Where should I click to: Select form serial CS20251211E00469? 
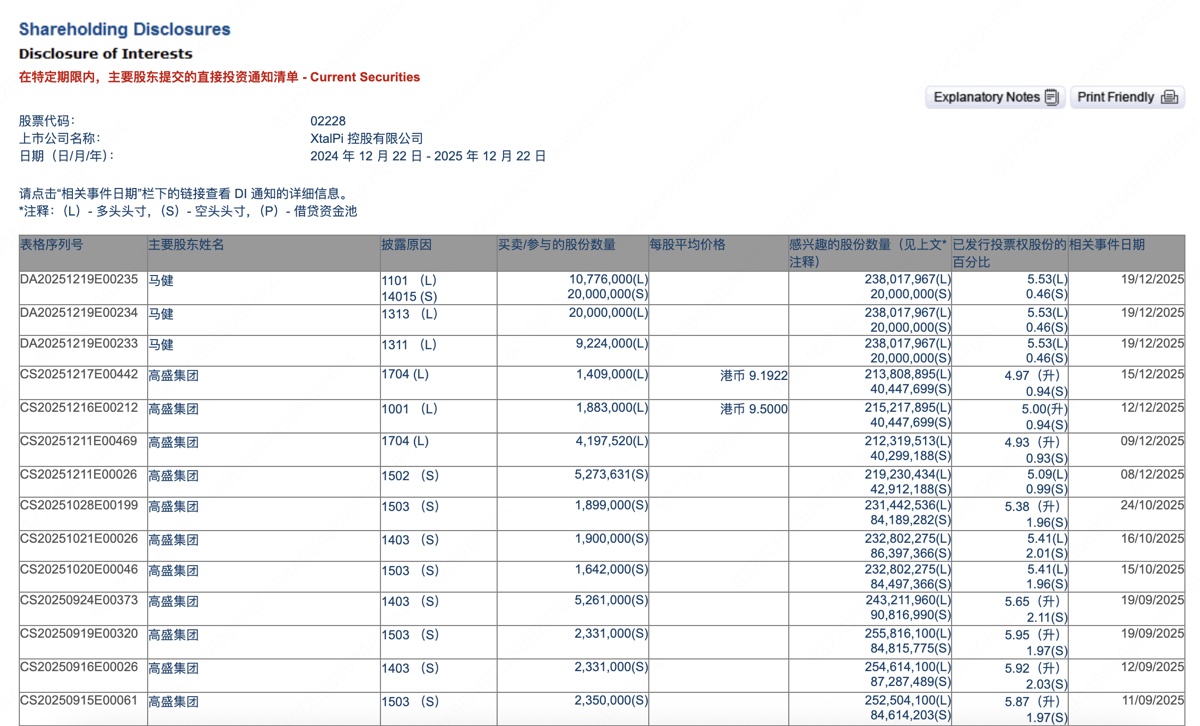79,442
